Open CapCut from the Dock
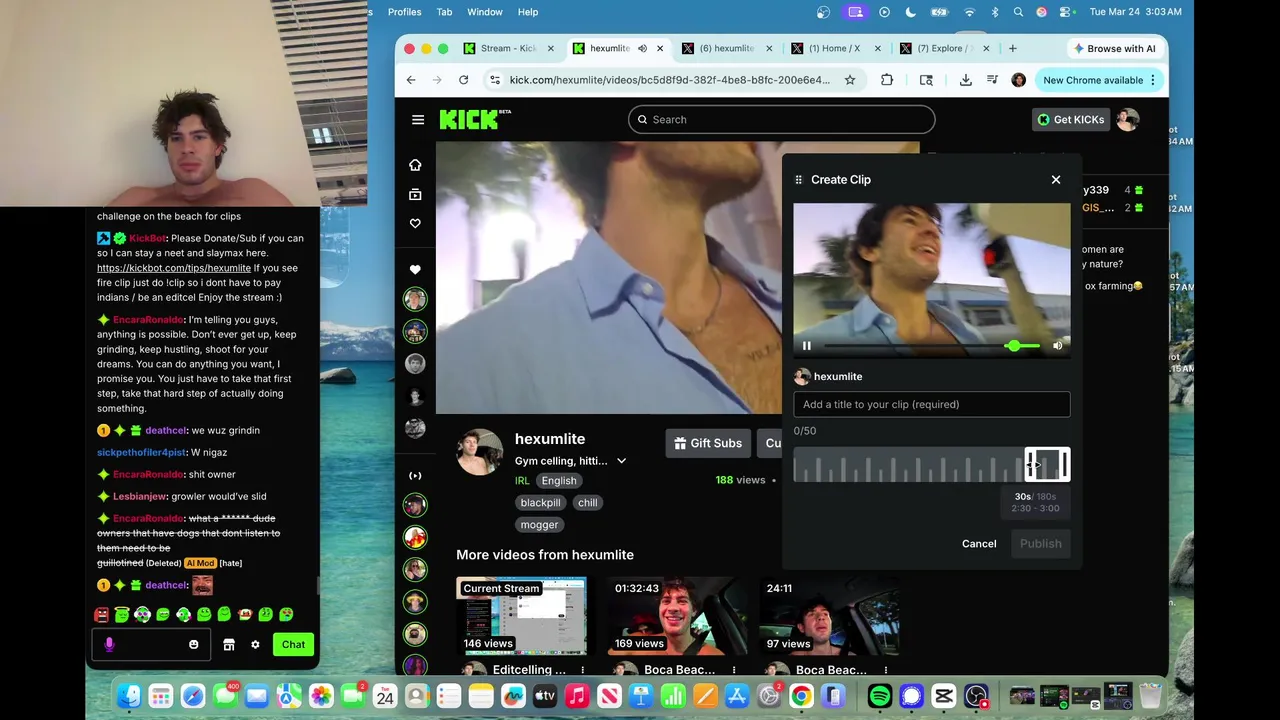 (943, 696)
